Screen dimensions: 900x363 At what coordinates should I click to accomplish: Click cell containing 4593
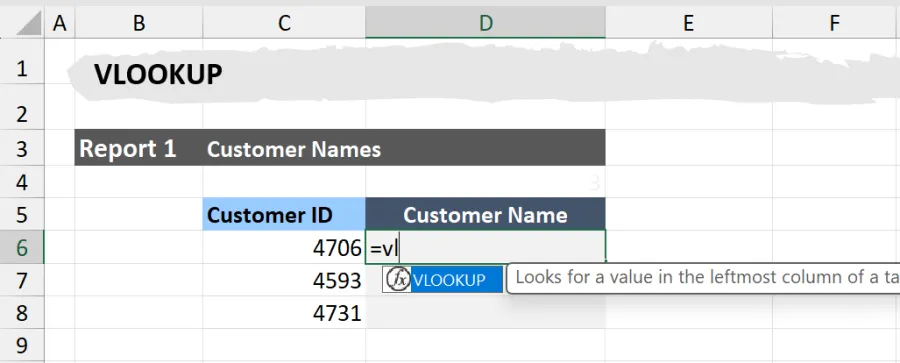point(284,280)
